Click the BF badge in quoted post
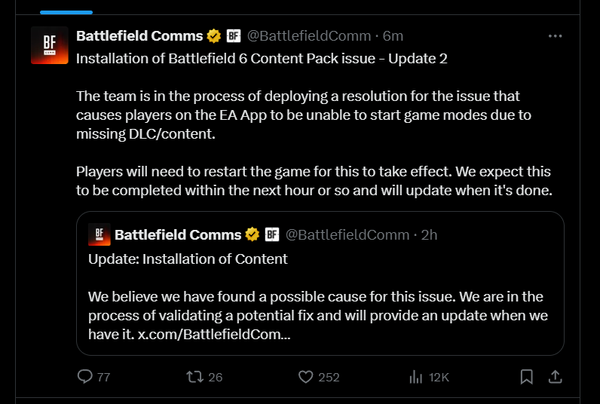Screen dimensions: 600x404 tap(270, 235)
